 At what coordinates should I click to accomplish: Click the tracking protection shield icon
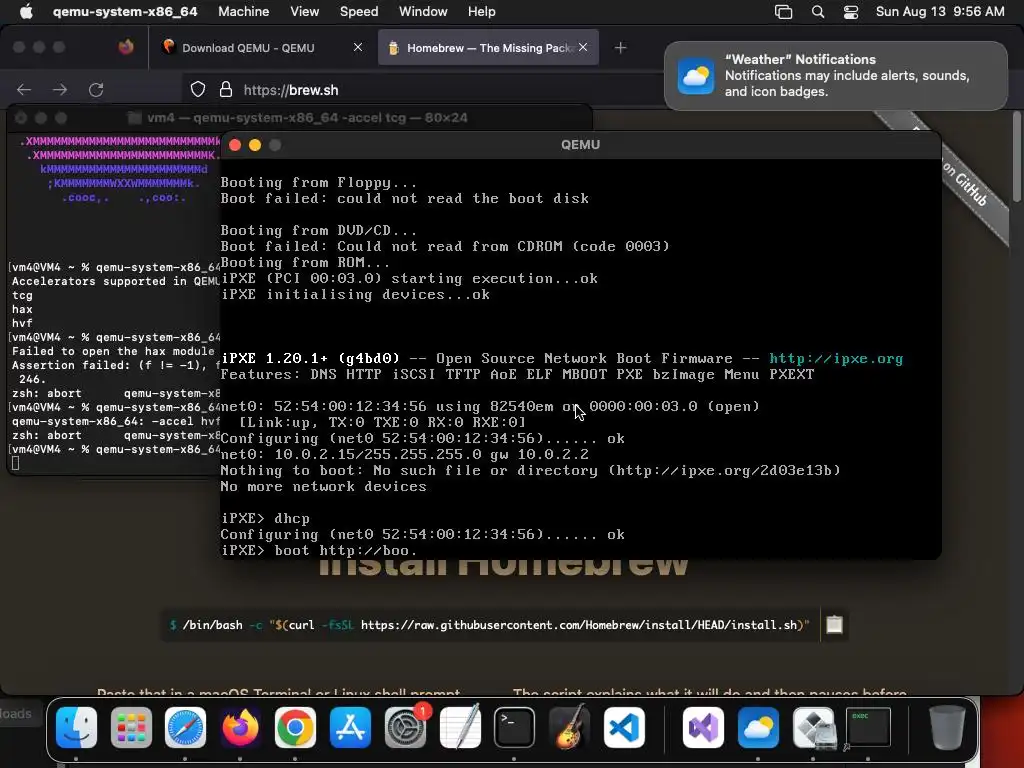coord(198,89)
